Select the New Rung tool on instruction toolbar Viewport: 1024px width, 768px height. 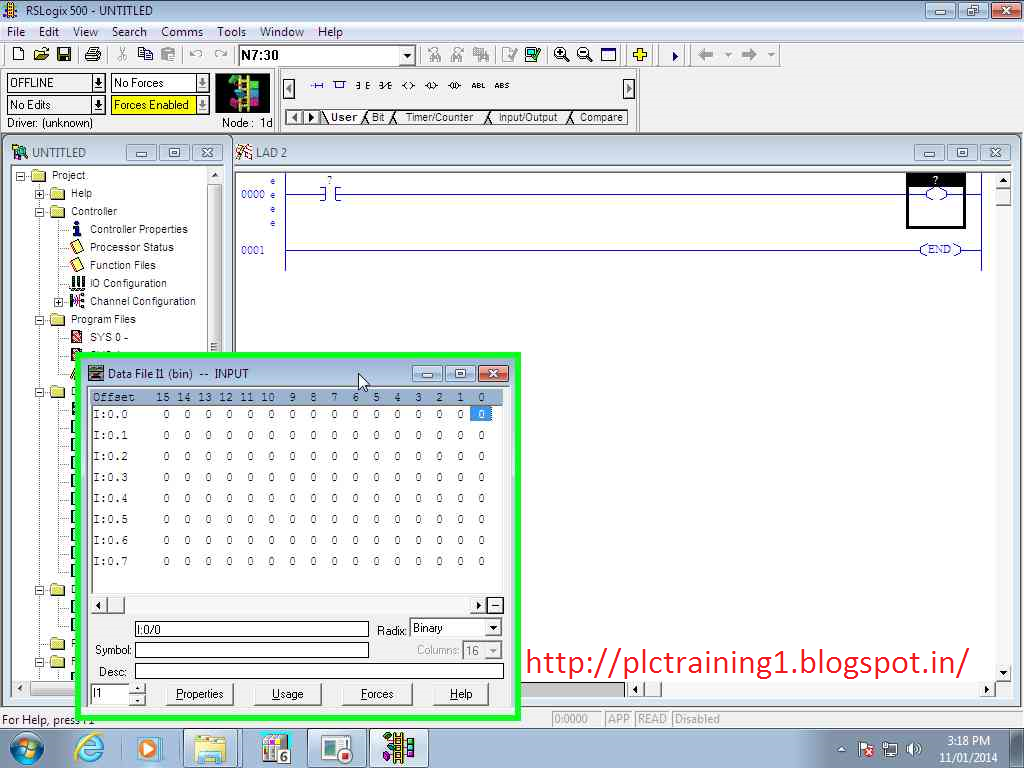pos(318,85)
